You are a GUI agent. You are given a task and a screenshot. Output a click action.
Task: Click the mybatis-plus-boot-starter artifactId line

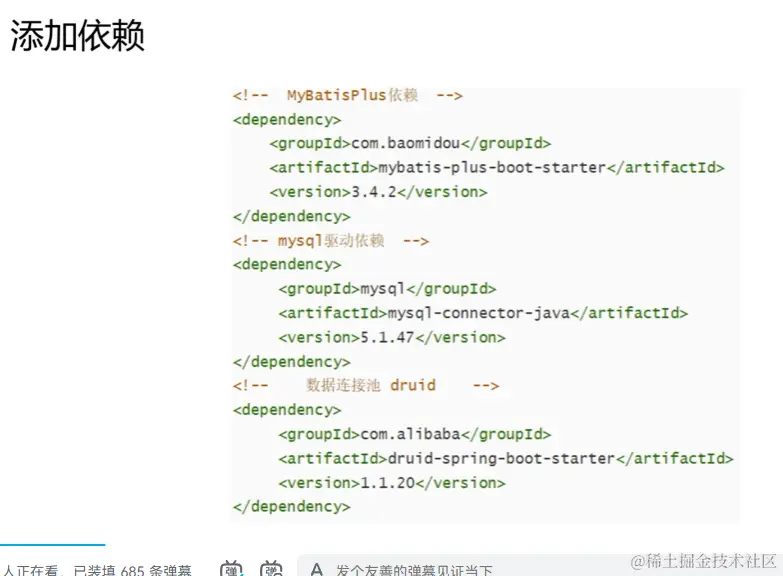tap(497, 167)
